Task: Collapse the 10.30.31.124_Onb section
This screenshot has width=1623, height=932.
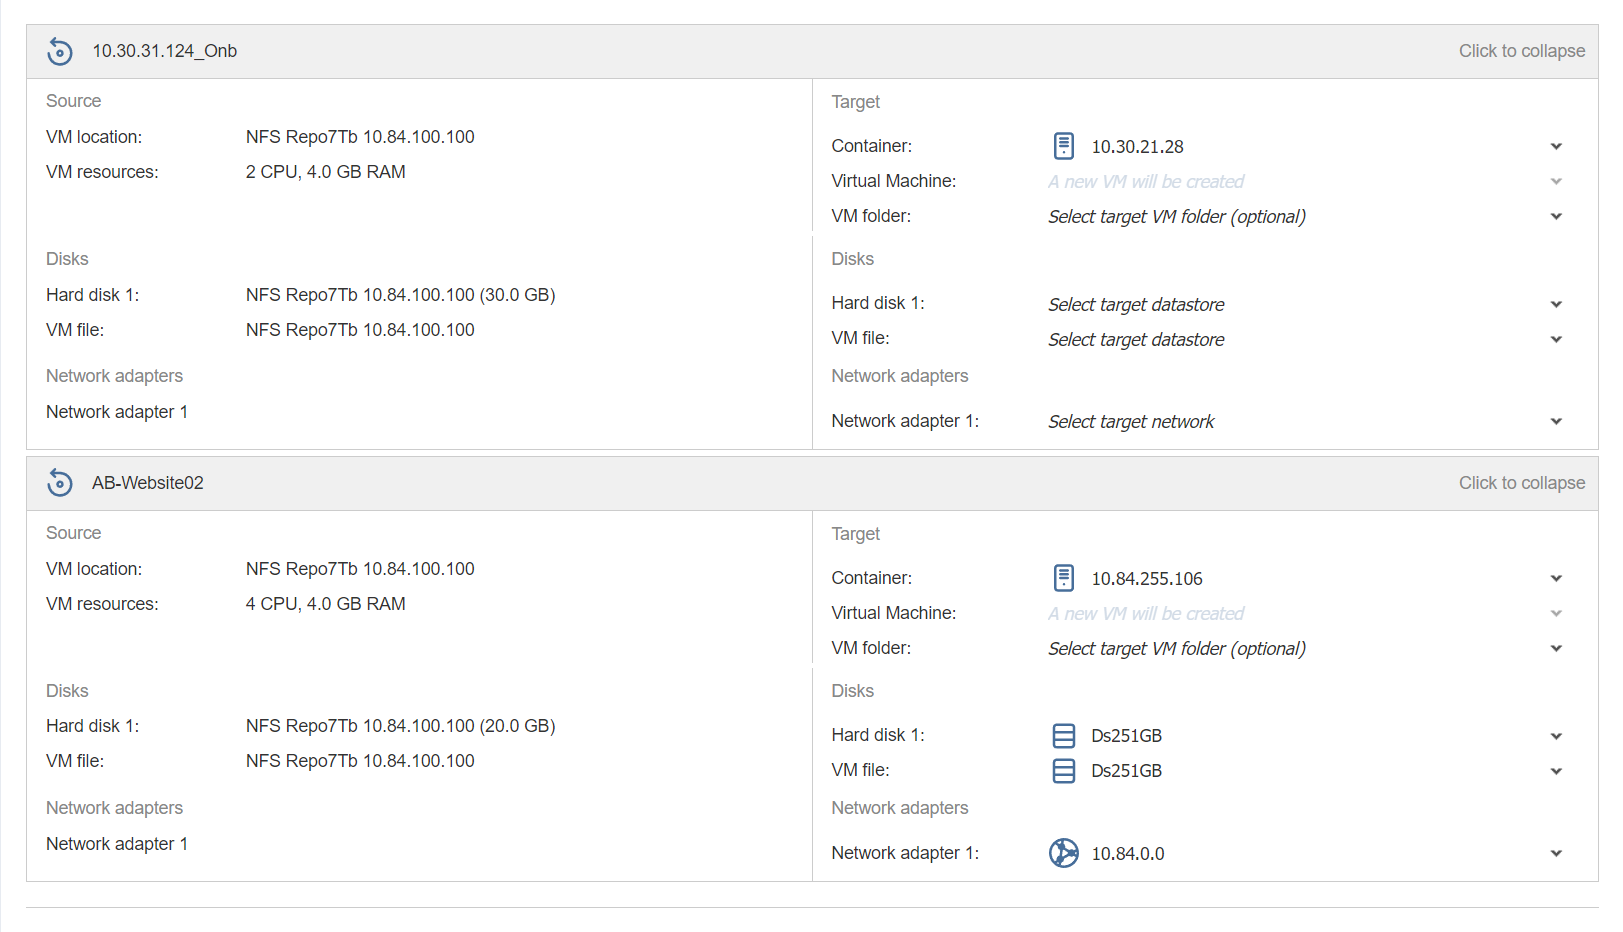Action: pos(1521,51)
